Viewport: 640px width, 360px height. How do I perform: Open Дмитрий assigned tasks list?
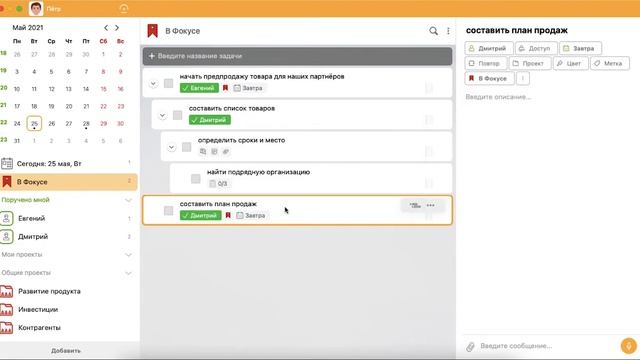click(69, 236)
